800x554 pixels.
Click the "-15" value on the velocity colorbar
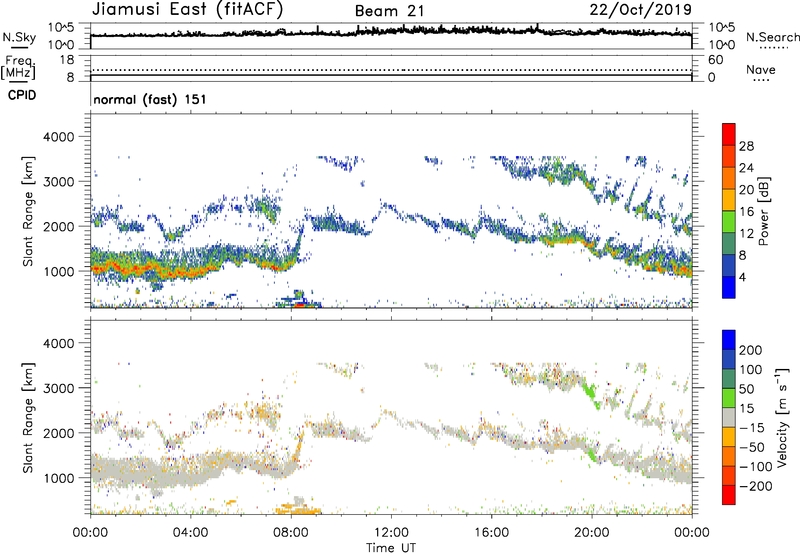[x=751, y=428]
